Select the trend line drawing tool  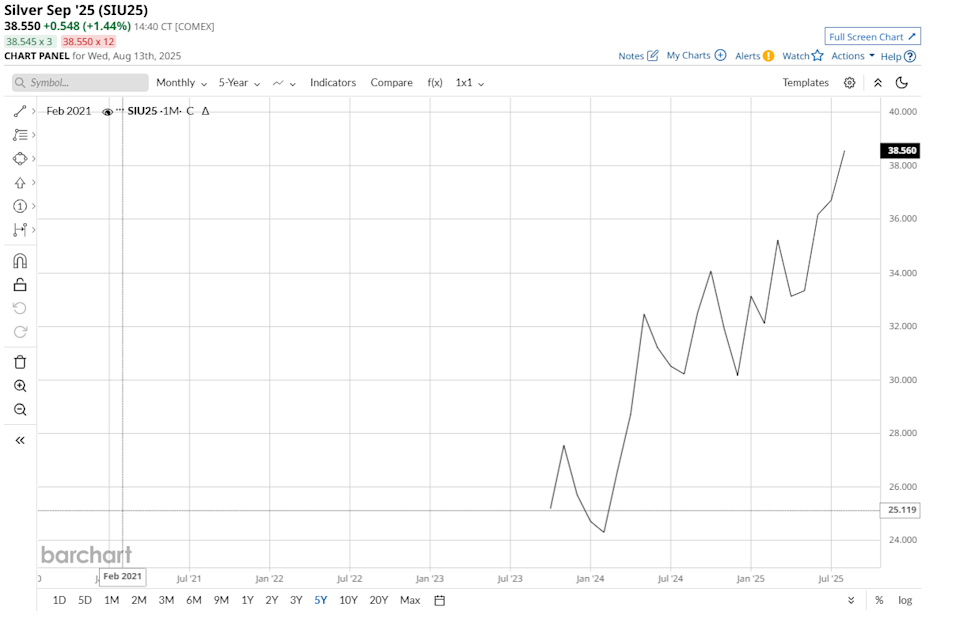coord(19,111)
